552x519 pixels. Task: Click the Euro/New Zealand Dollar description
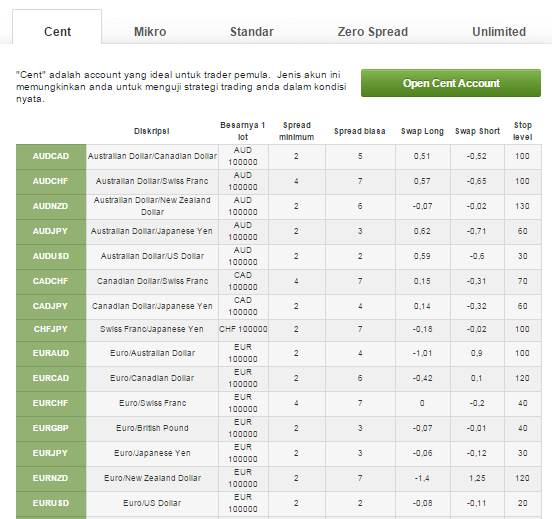click(x=152, y=478)
